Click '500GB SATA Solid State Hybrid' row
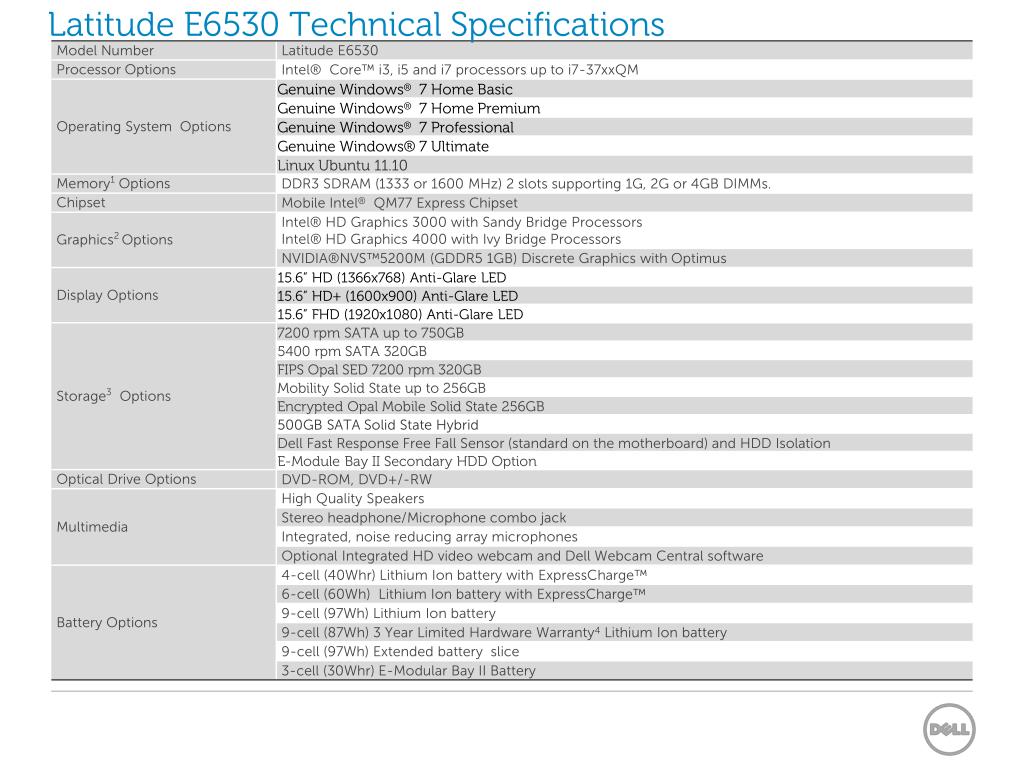1024x768 pixels. tap(624, 424)
